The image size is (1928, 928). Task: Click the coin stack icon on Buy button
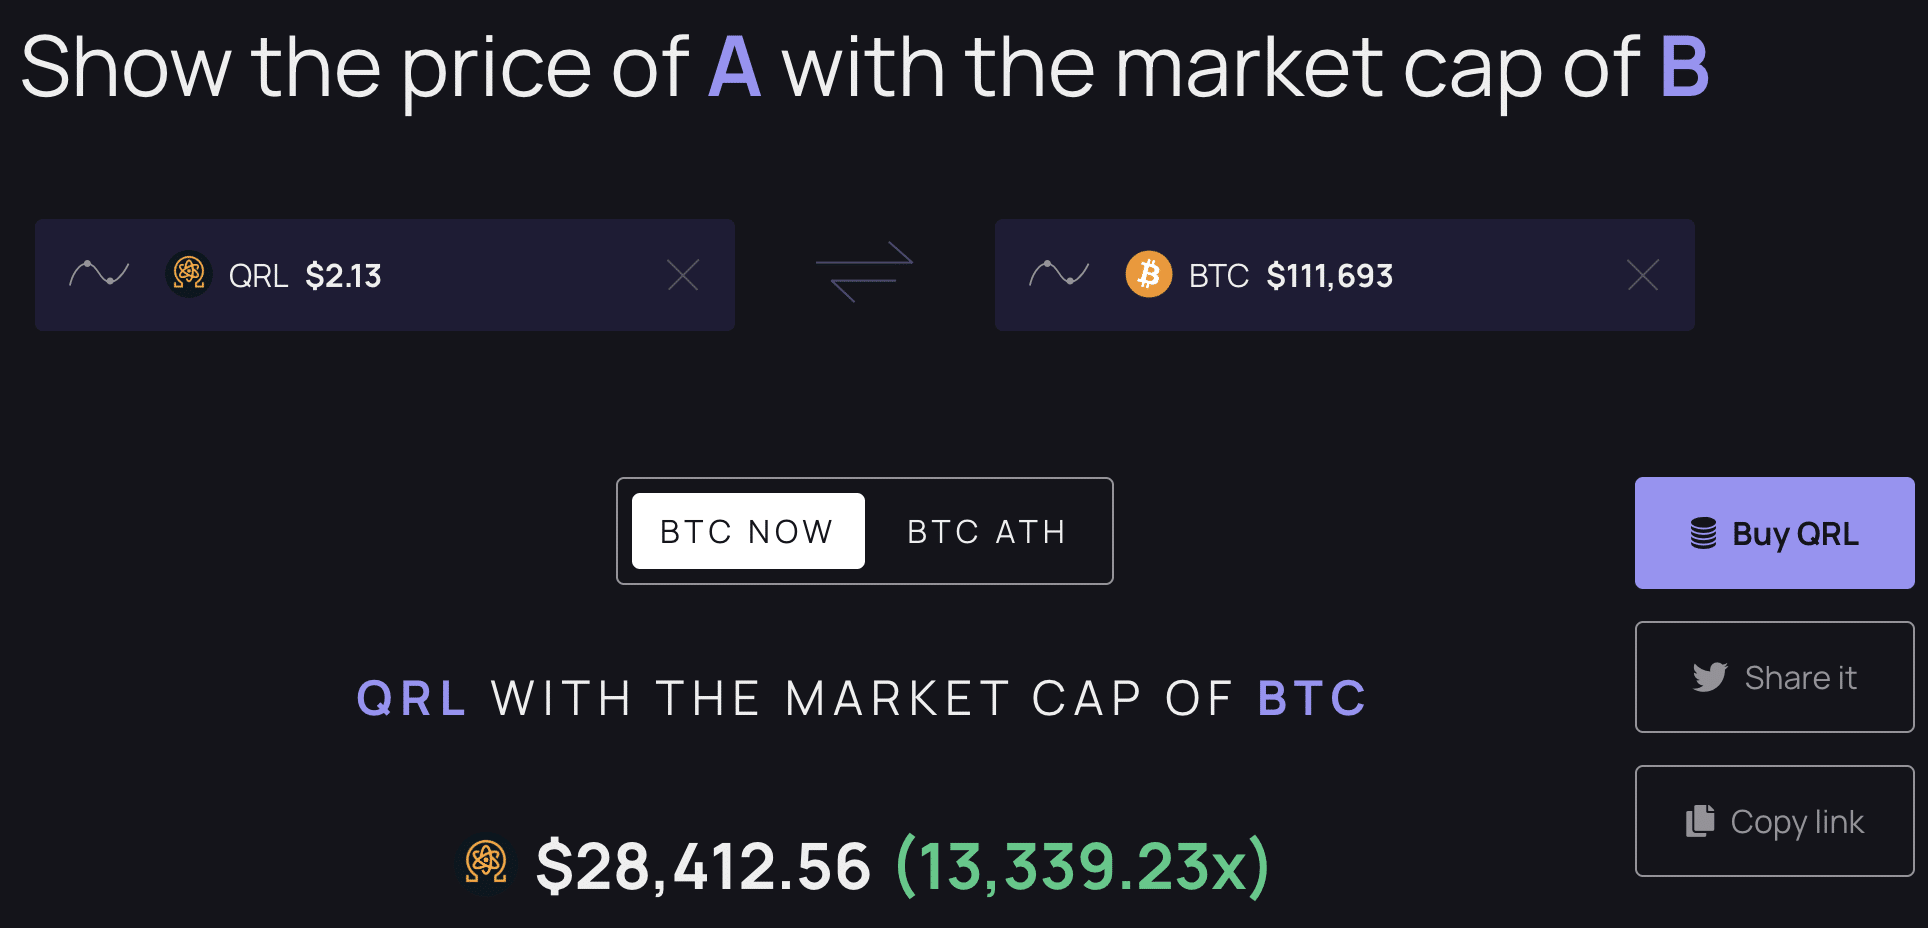1703,533
